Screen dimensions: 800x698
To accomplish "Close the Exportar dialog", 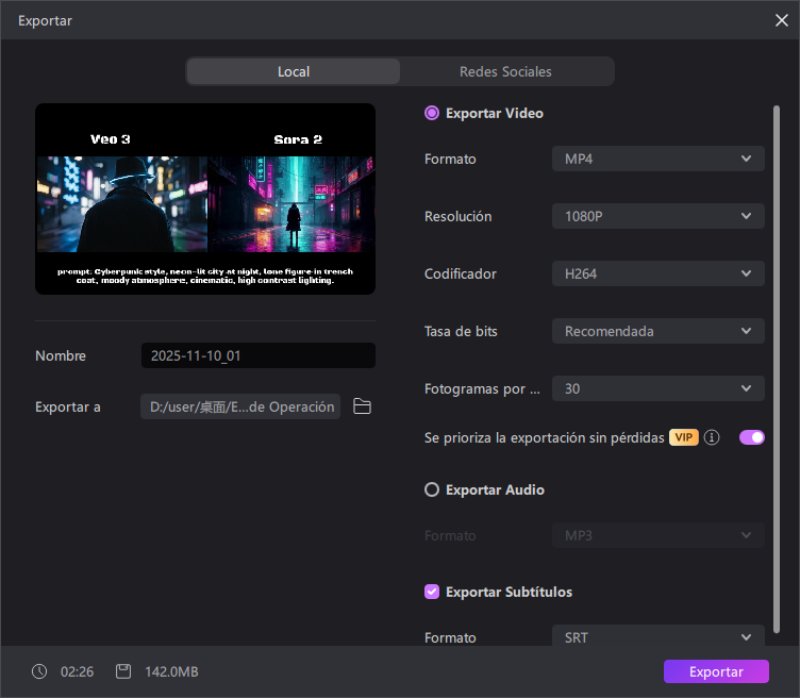I will (x=781, y=20).
